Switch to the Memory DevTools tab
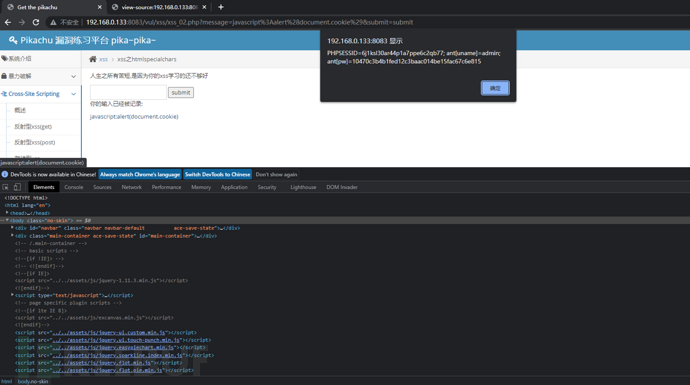Image resolution: width=690 pixels, height=385 pixels. coord(201,187)
